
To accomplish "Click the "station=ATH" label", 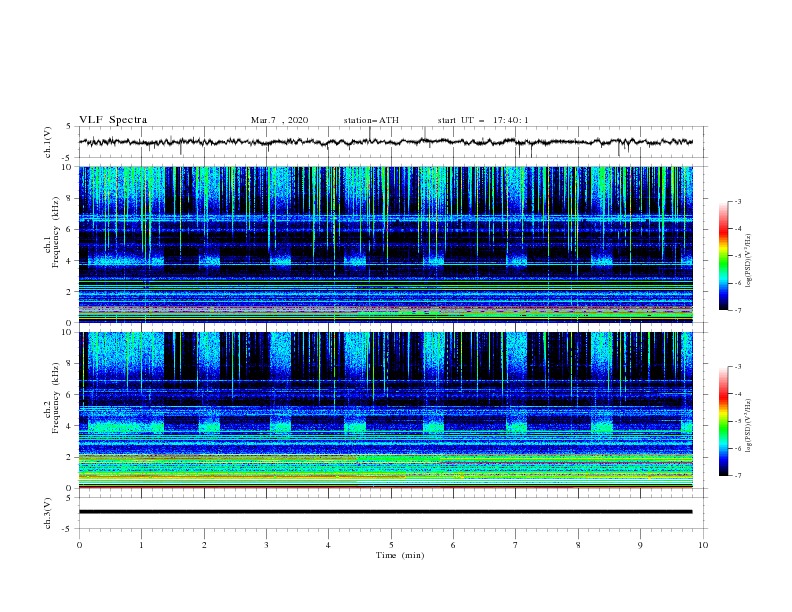I will pyautogui.click(x=371, y=120).
